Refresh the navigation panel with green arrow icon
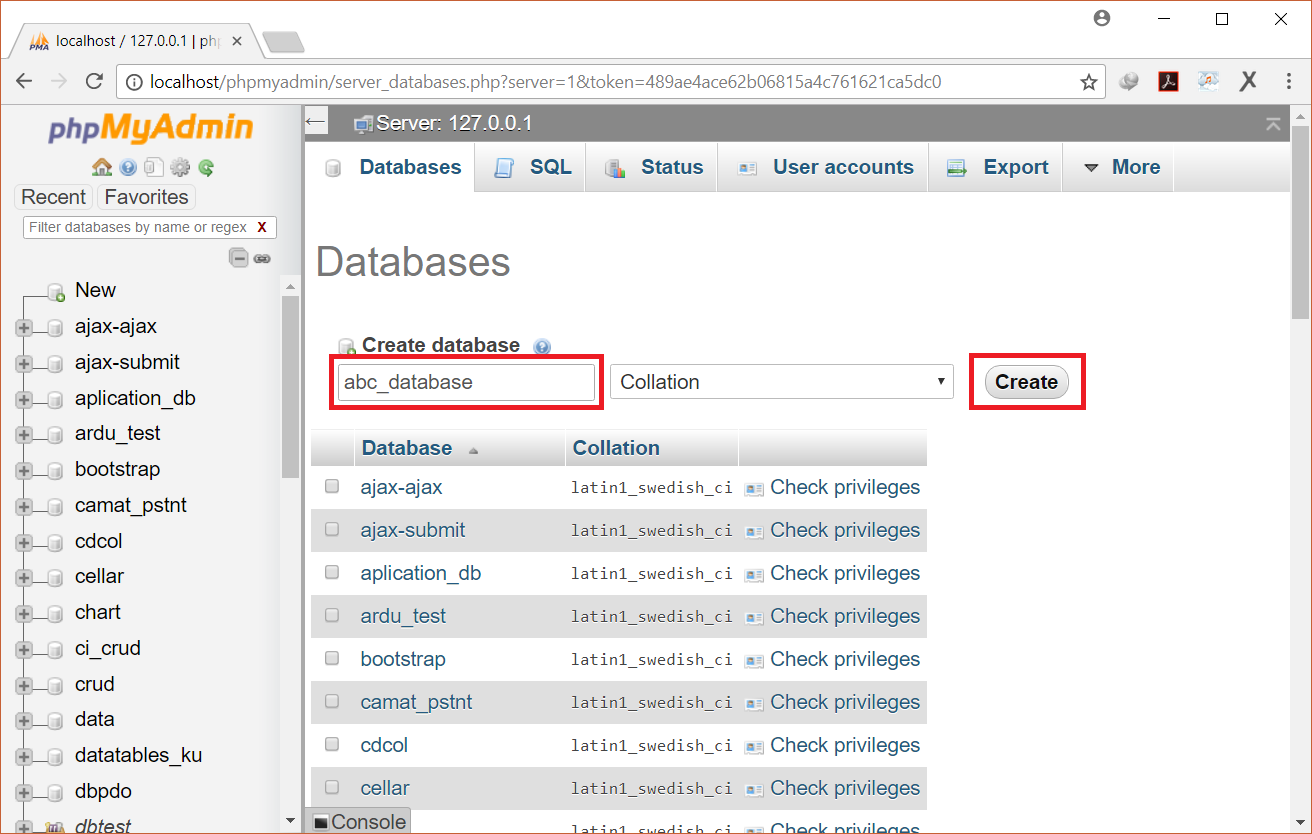This screenshot has height=834, width=1312. (x=206, y=167)
